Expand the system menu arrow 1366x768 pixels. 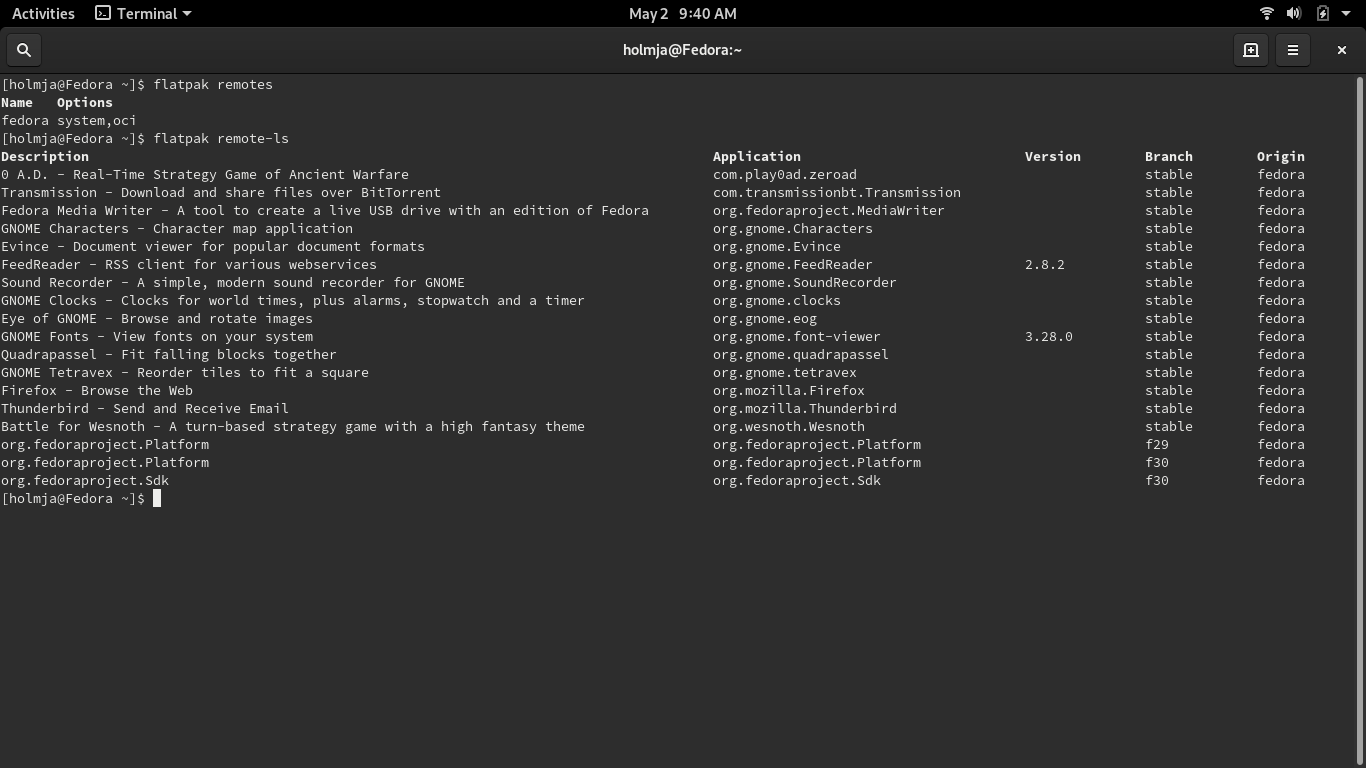pyautogui.click(x=1346, y=14)
